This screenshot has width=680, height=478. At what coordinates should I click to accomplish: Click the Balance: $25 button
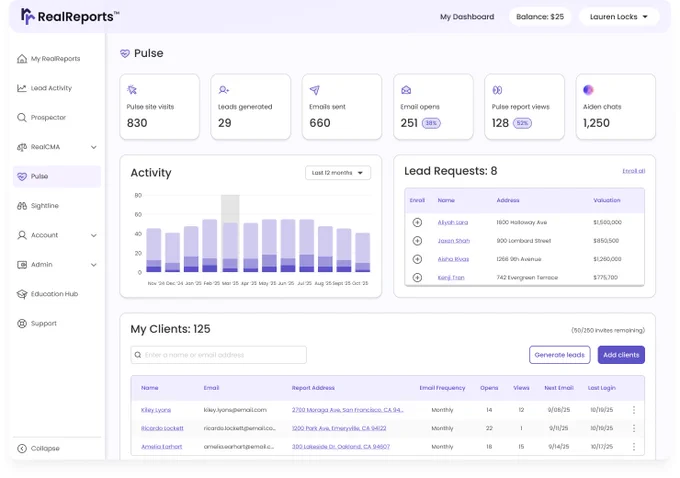click(x=540, y=17)
